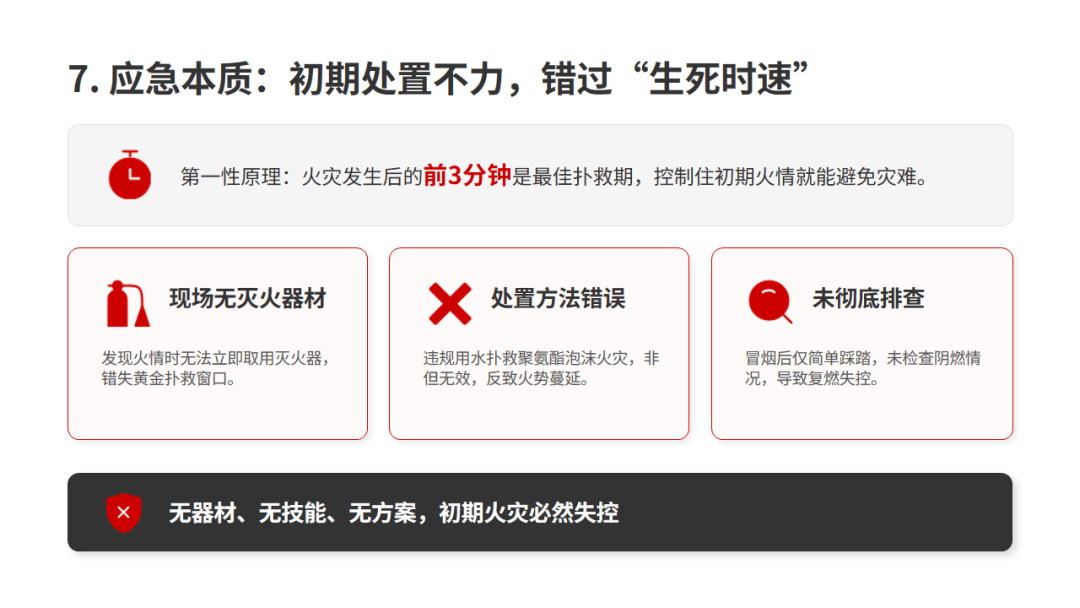Image resolution: width=1080 pixels, height=608 pixels.
Task: Select the heading 现场无灭火器材
Action: tap(248, 299)
